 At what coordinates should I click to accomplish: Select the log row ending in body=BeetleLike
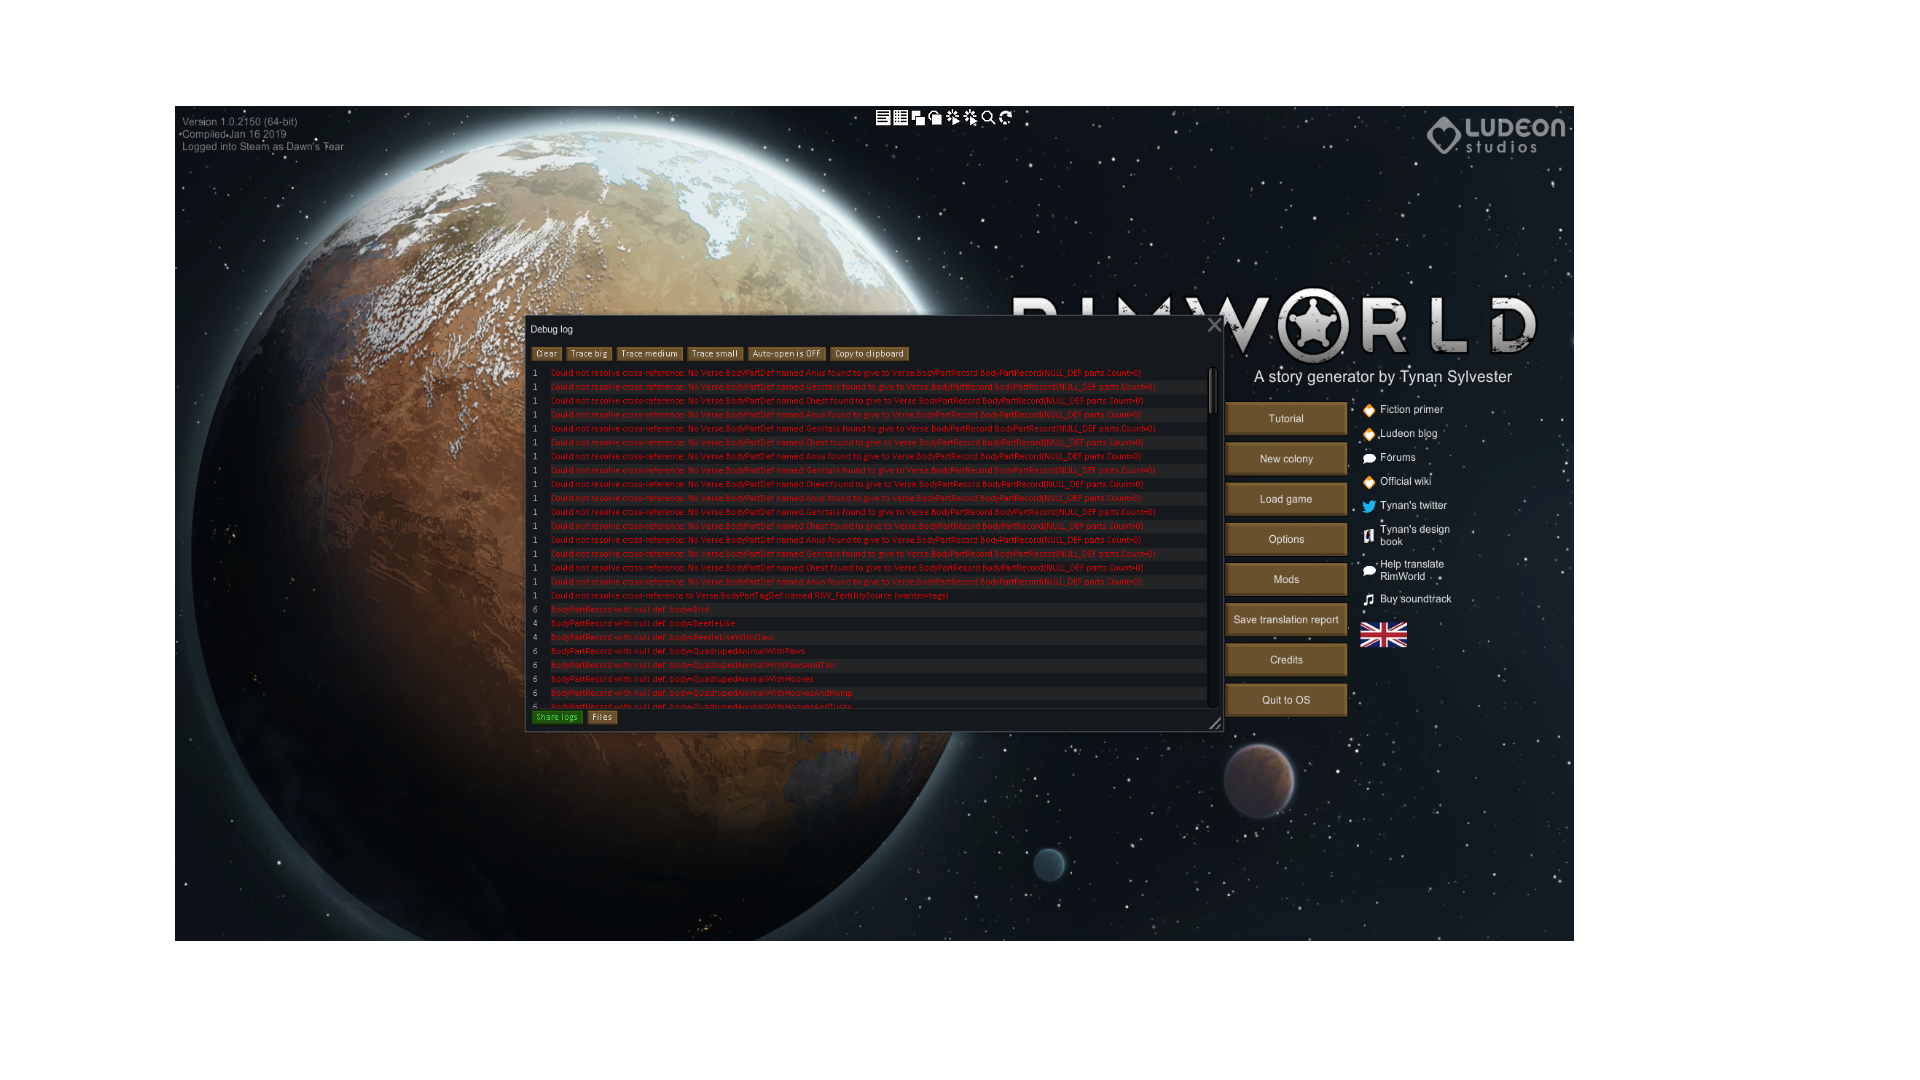(x=868, y=624)
